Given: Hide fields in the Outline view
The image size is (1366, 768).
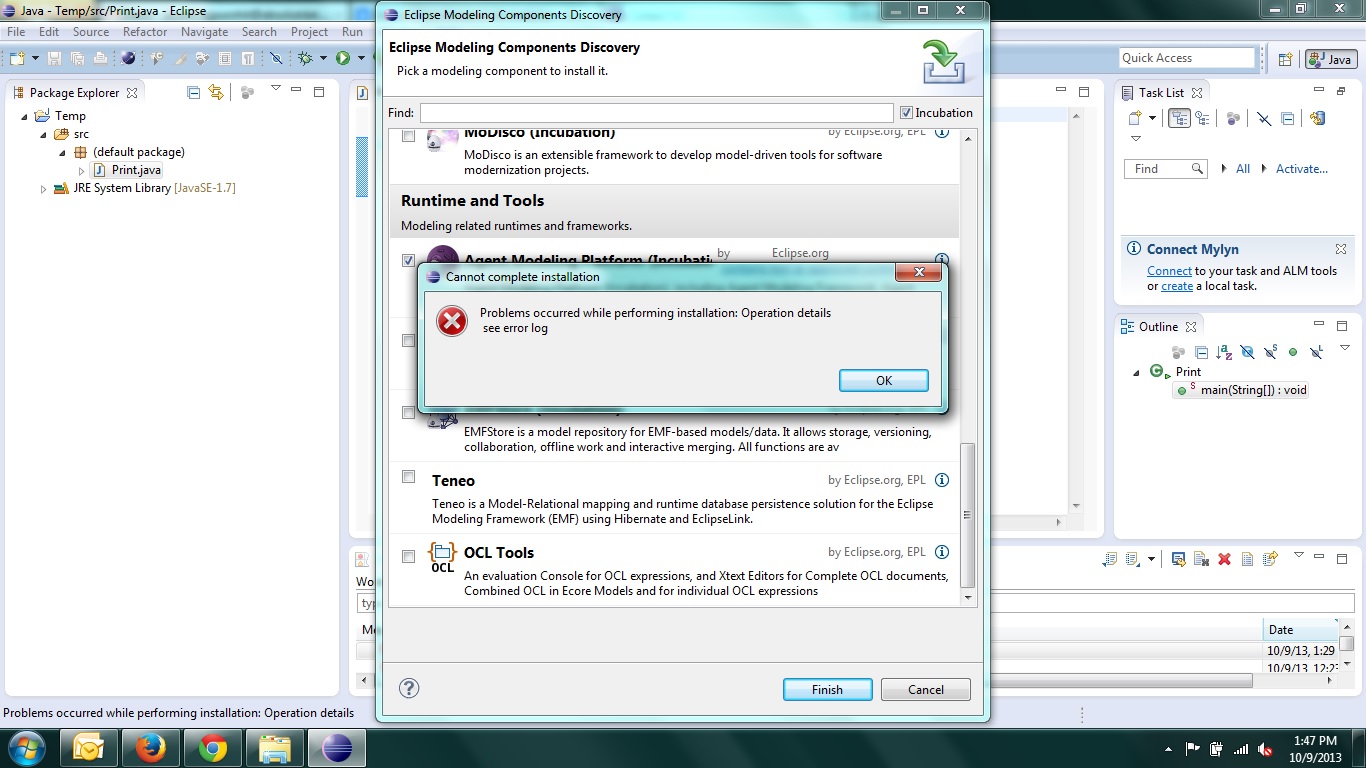Looking at the screenshot, I should [1247, 352].
